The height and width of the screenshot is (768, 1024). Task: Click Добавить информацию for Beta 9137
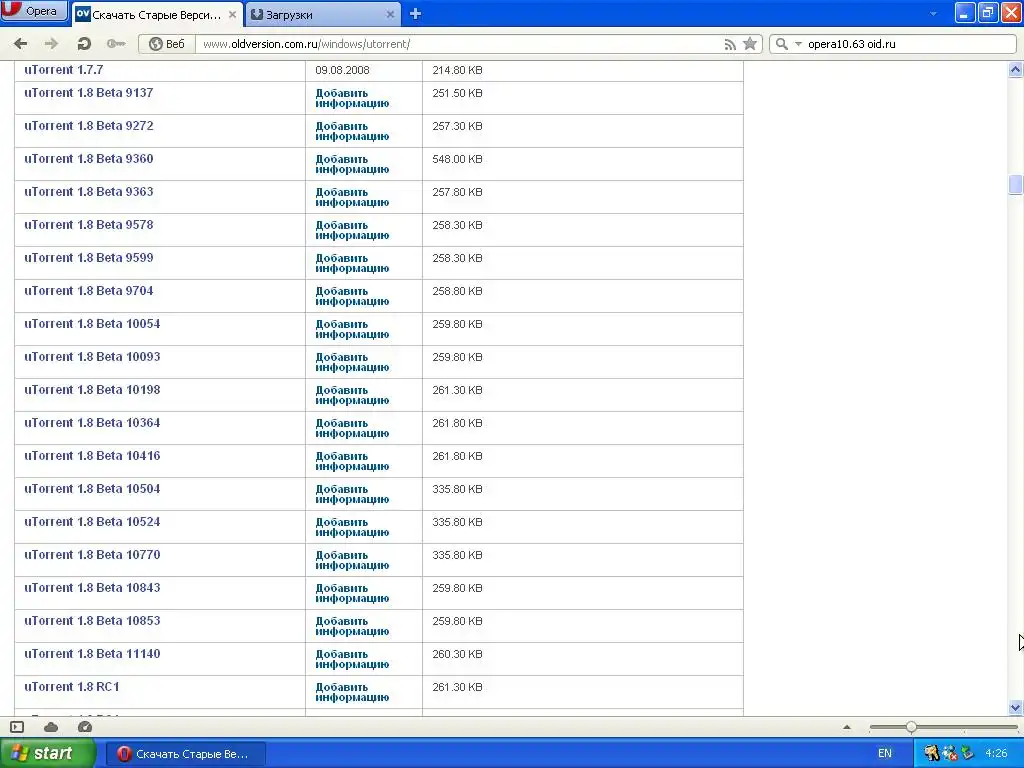point(352,98)
